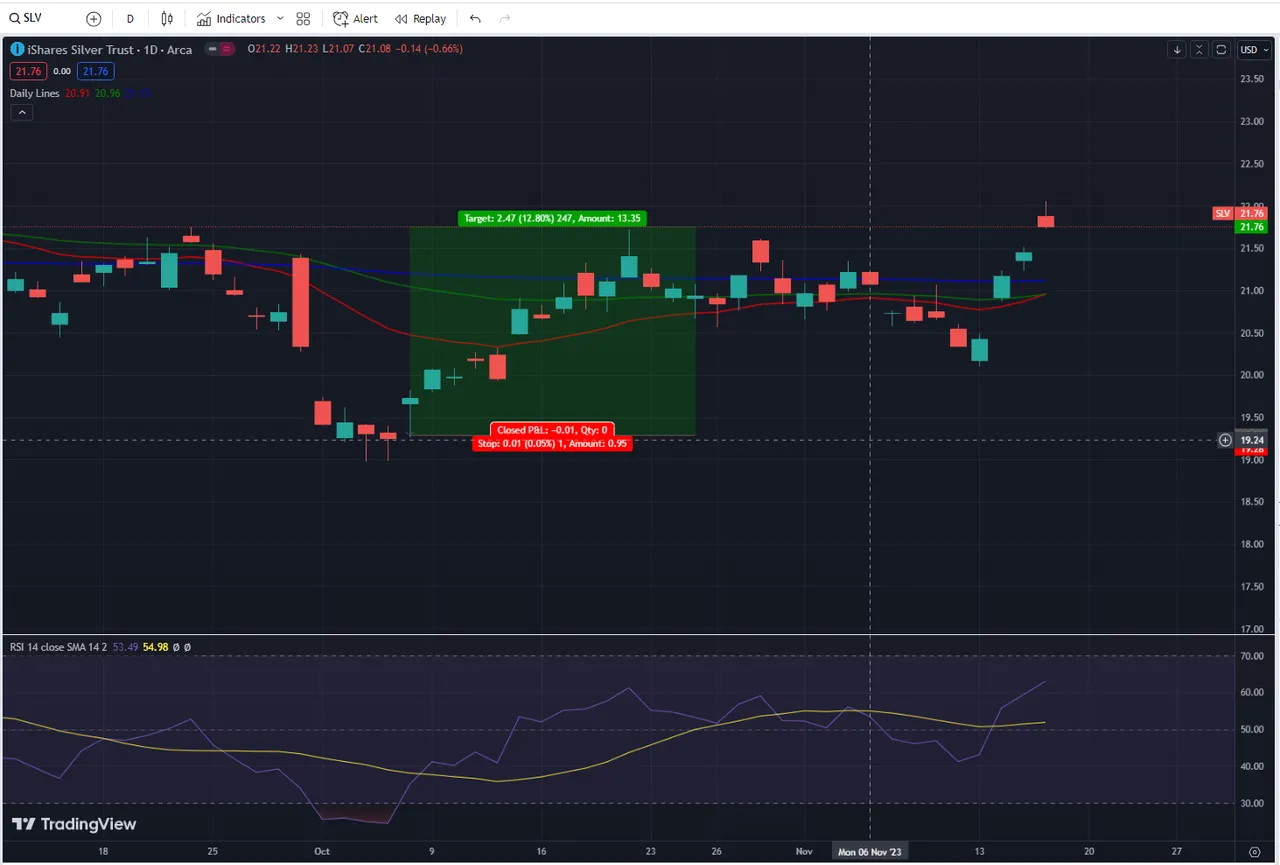Click the Closed P&L label

coord(552,430)
